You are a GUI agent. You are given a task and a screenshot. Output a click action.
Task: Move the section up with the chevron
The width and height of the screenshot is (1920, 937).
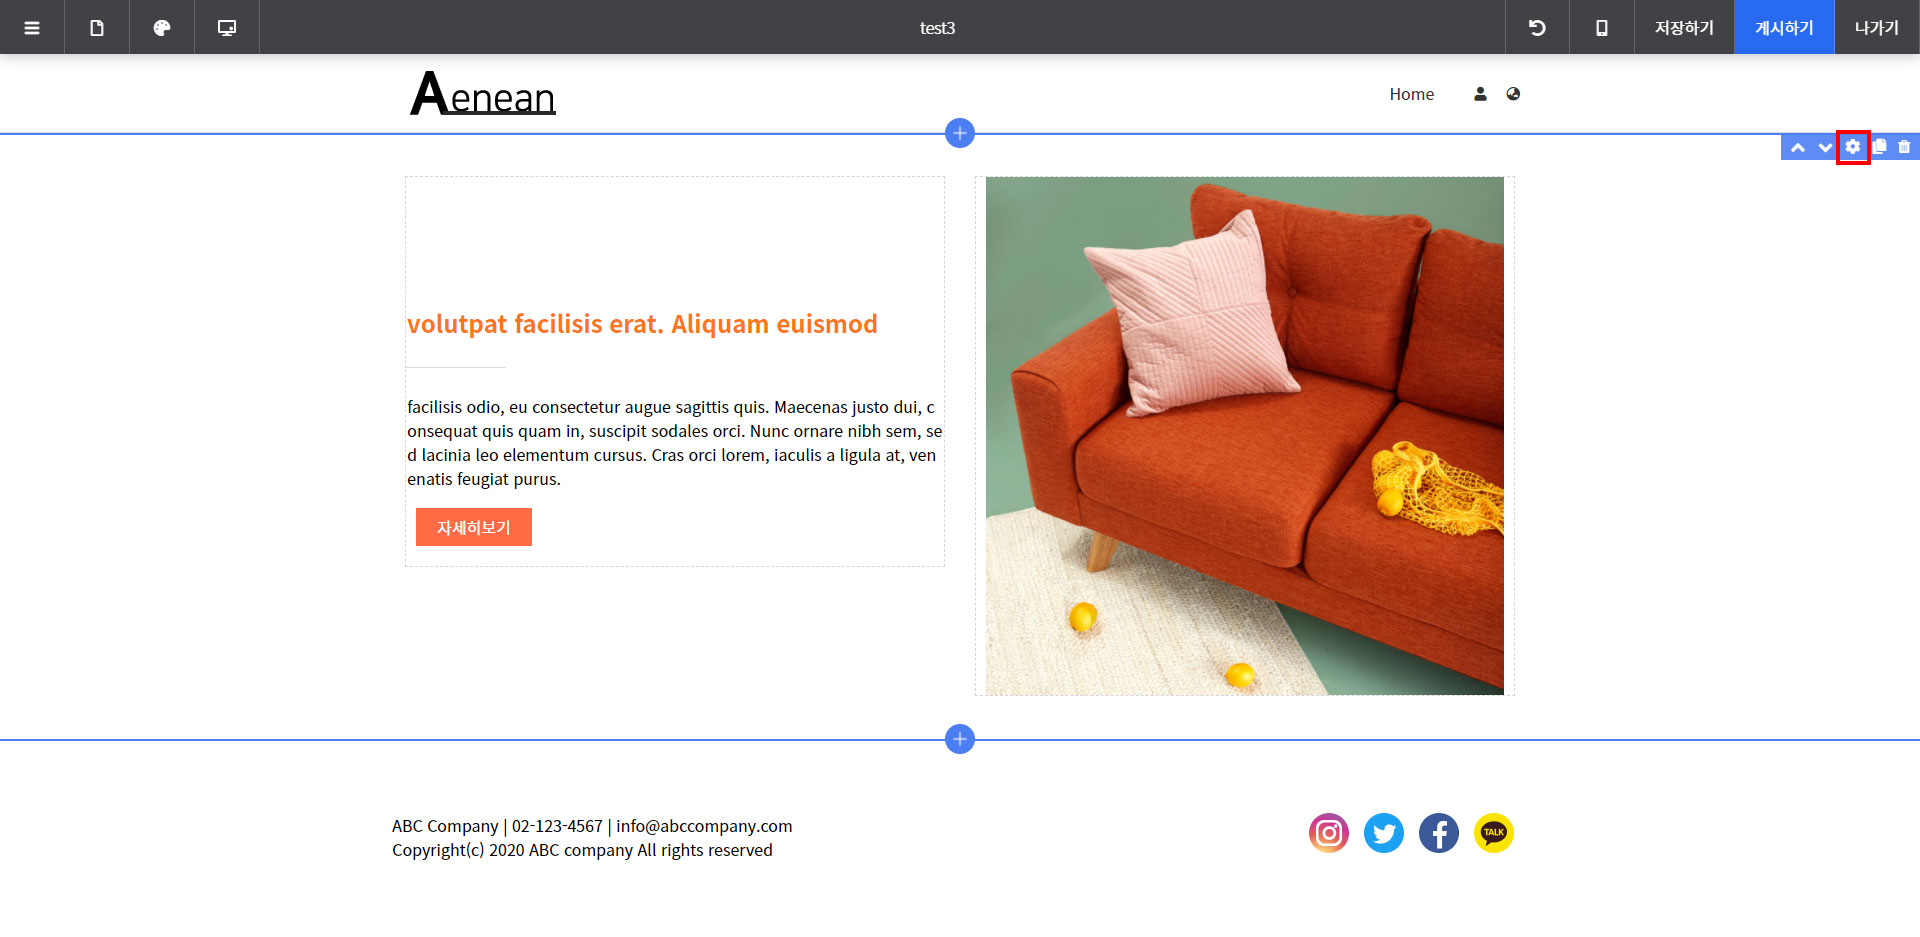(1798, 148)
